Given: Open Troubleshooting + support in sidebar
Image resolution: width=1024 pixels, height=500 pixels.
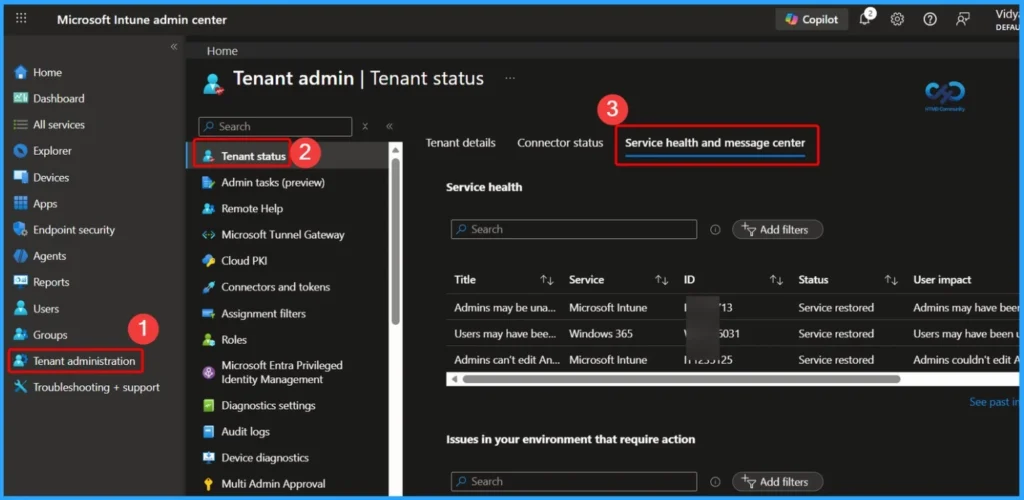Looking at the screenshot, I should [87, 387].
